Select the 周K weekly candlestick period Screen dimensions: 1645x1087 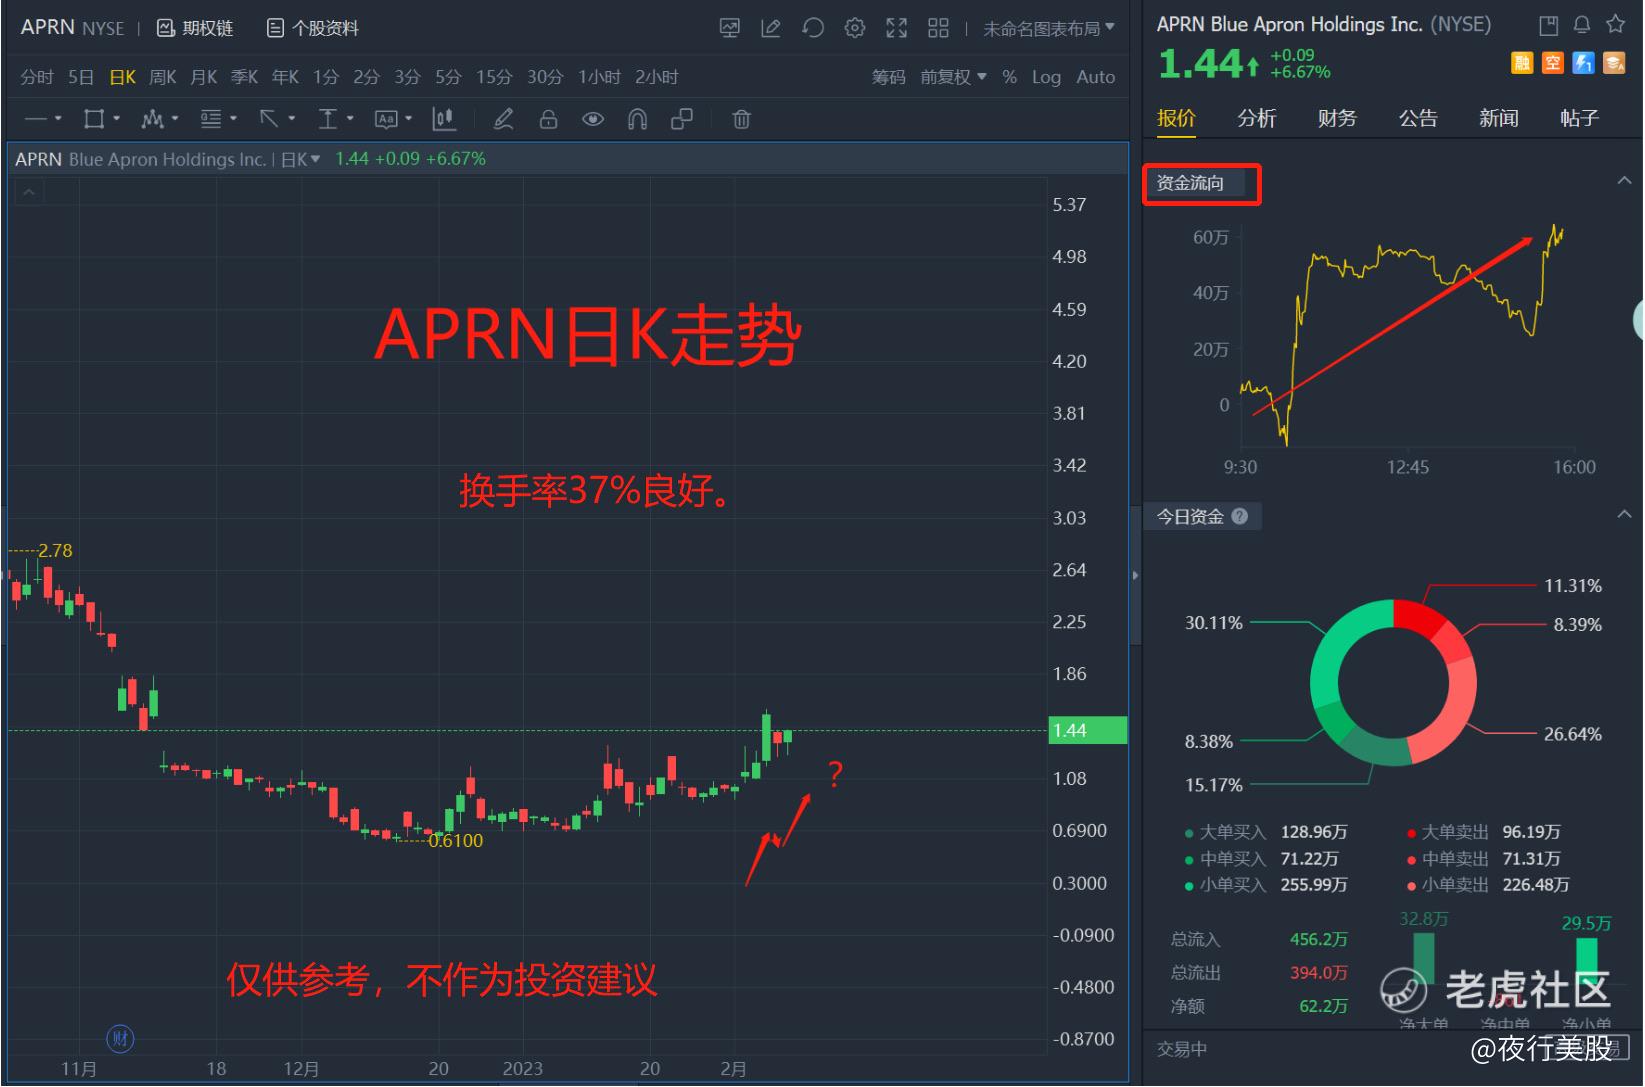(x=162, y=77)
